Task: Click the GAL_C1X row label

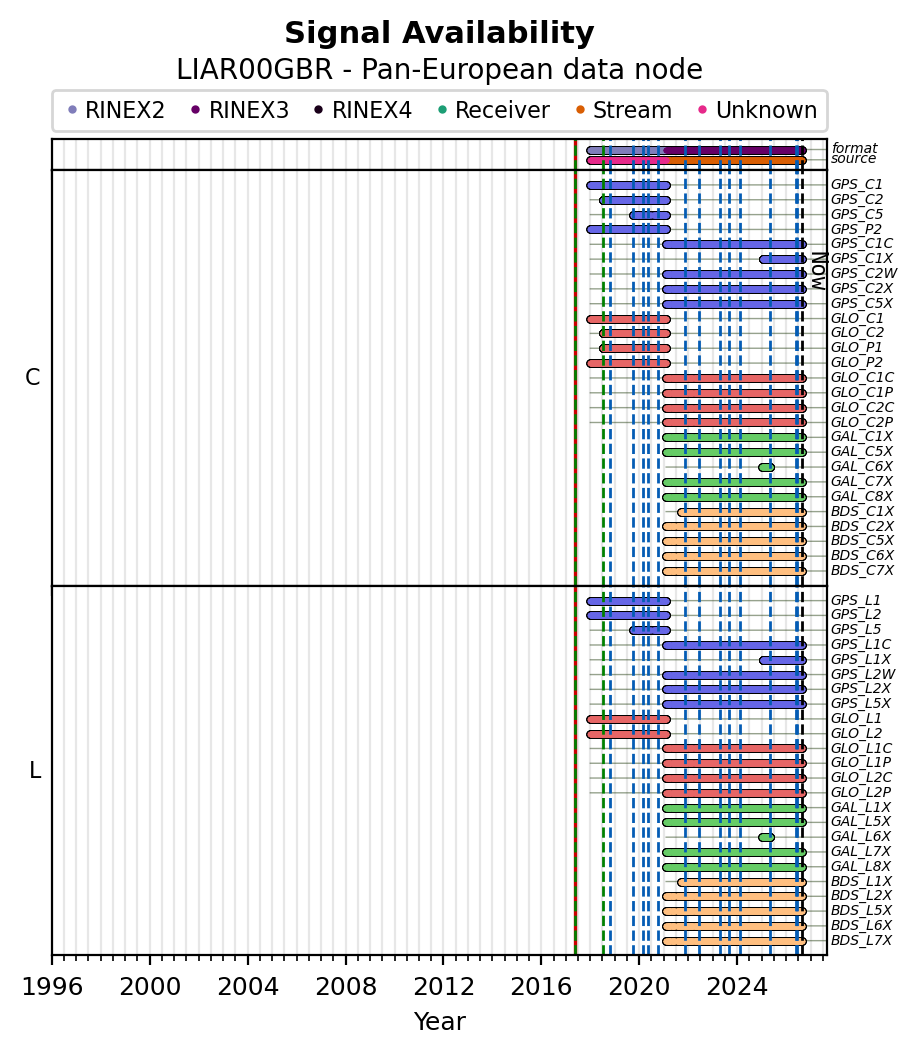Action: click(862, 436)
